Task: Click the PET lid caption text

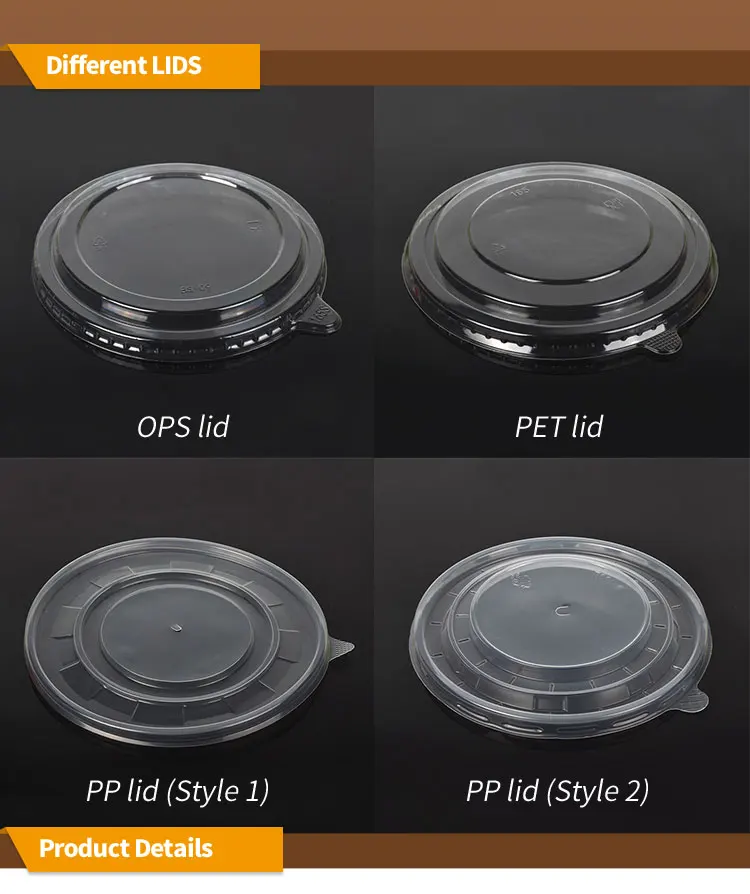Action: pos(559,426)
